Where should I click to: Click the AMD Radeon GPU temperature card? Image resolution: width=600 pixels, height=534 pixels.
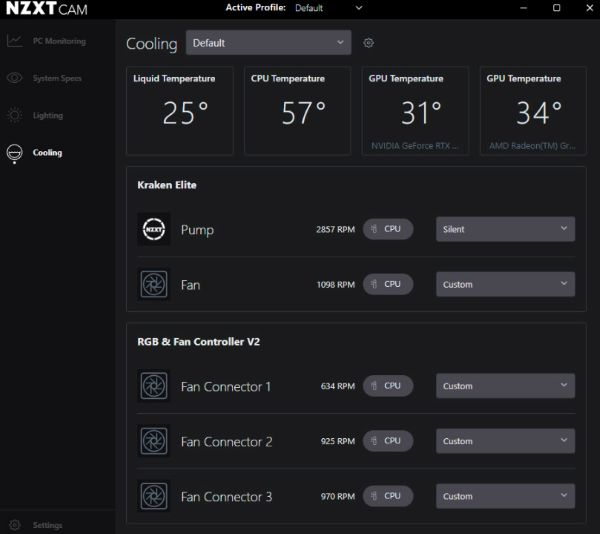pos(533,111)
